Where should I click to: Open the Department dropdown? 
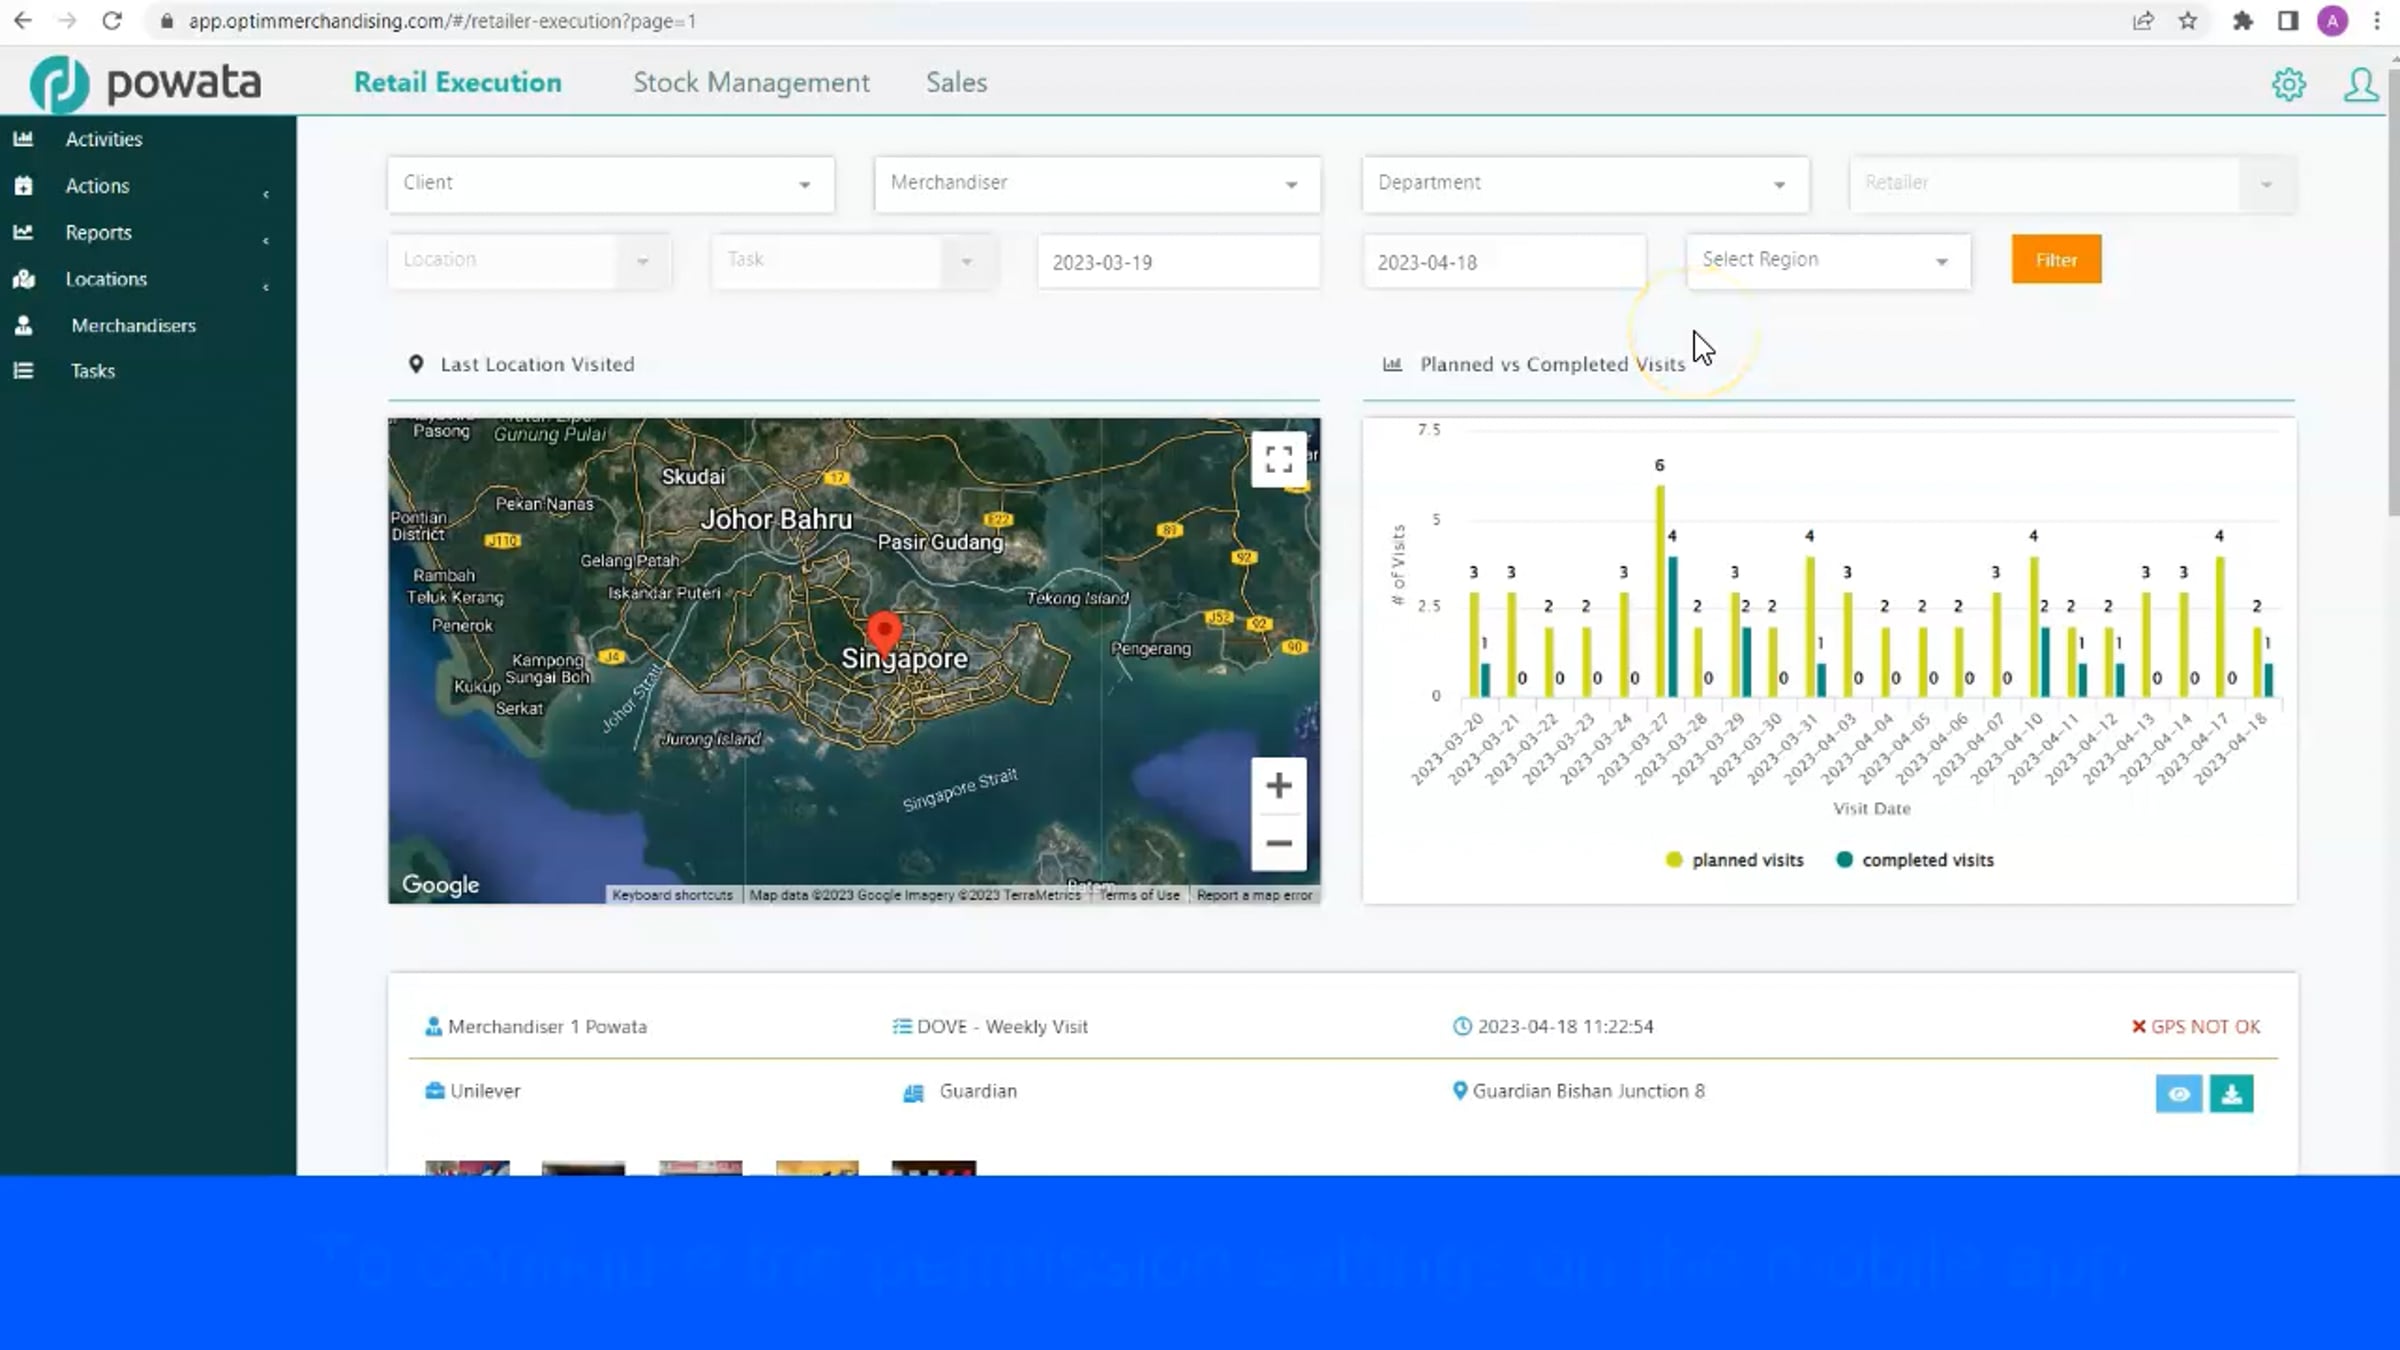coord(1585,184)
